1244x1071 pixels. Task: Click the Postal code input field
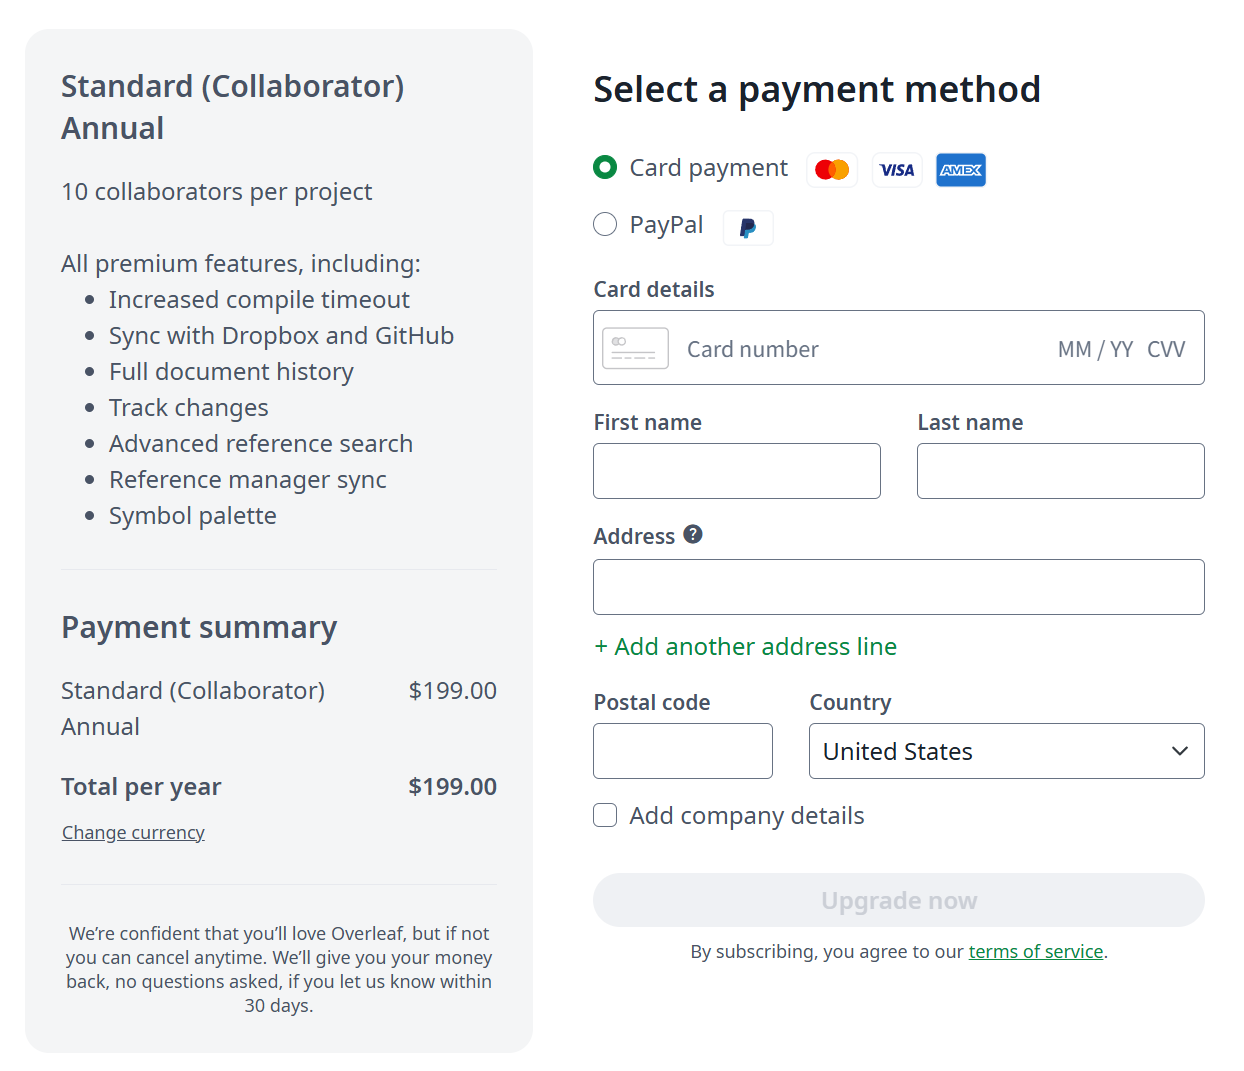pos(683,751)
